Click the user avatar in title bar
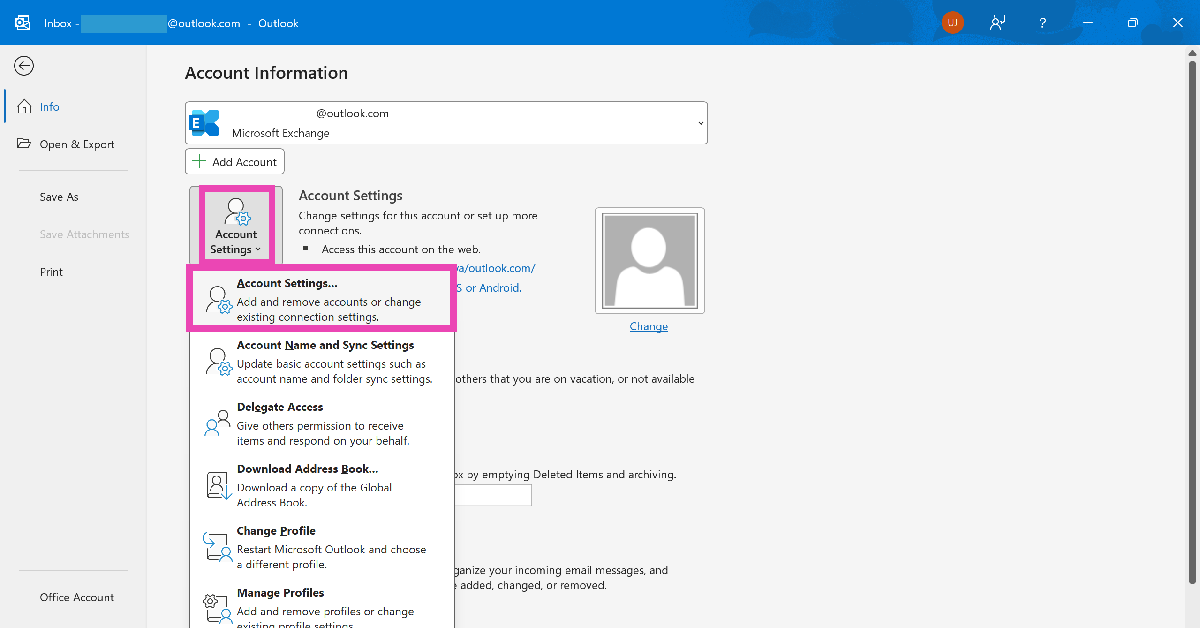This screenshot has width=1200, height=628. click(x=952, y=22)
